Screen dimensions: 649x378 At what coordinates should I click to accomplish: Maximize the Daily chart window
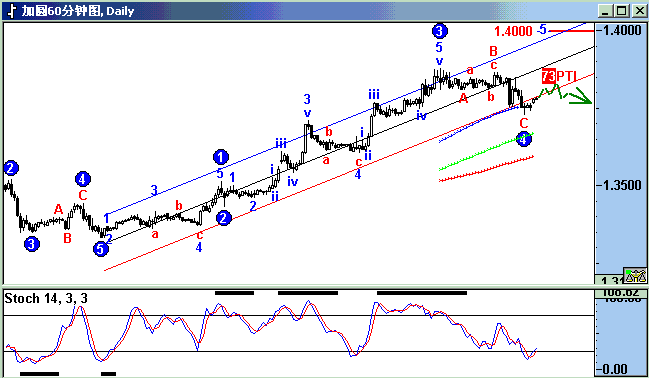point(622,11)
